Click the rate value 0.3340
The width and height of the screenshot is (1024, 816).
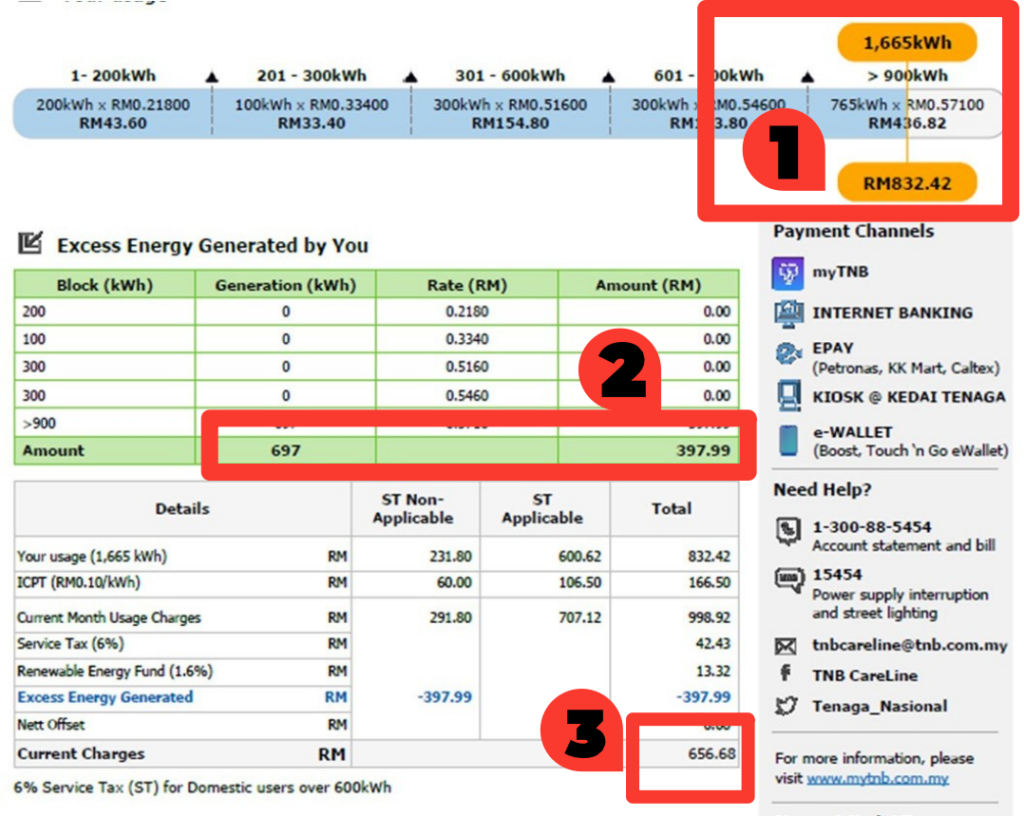click(x=467, y=339)
